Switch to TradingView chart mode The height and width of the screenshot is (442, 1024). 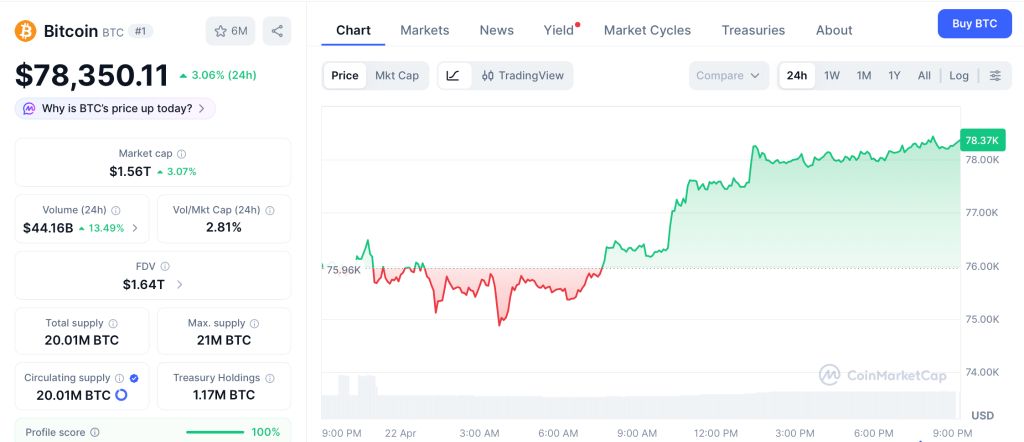tap(522, 76)
